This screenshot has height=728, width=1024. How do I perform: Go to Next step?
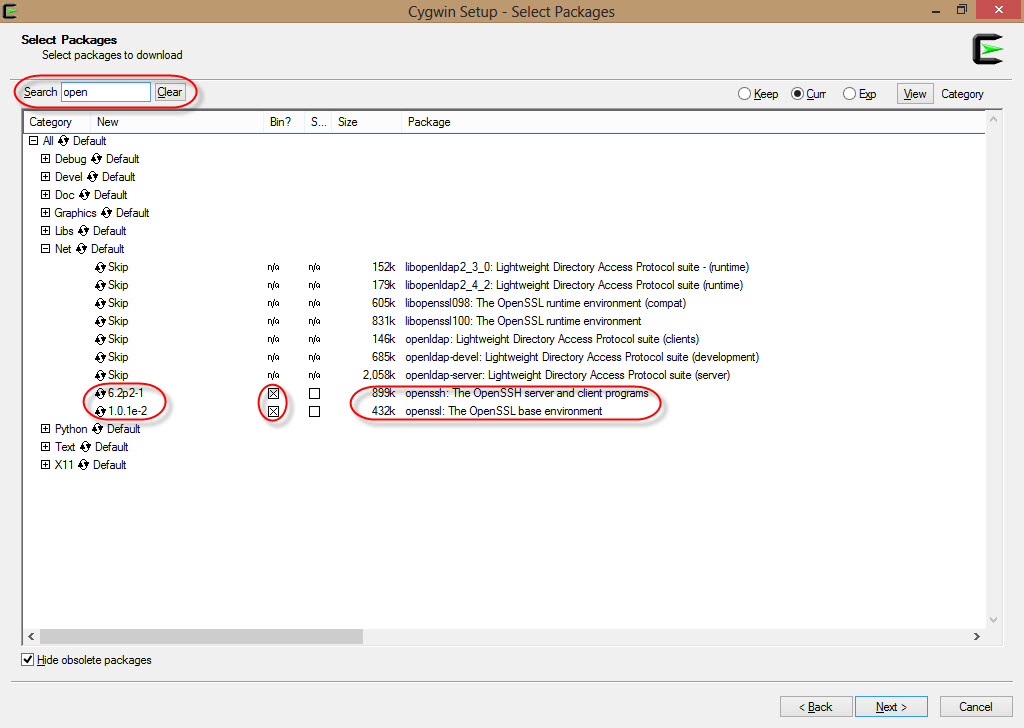coord(891,706)
